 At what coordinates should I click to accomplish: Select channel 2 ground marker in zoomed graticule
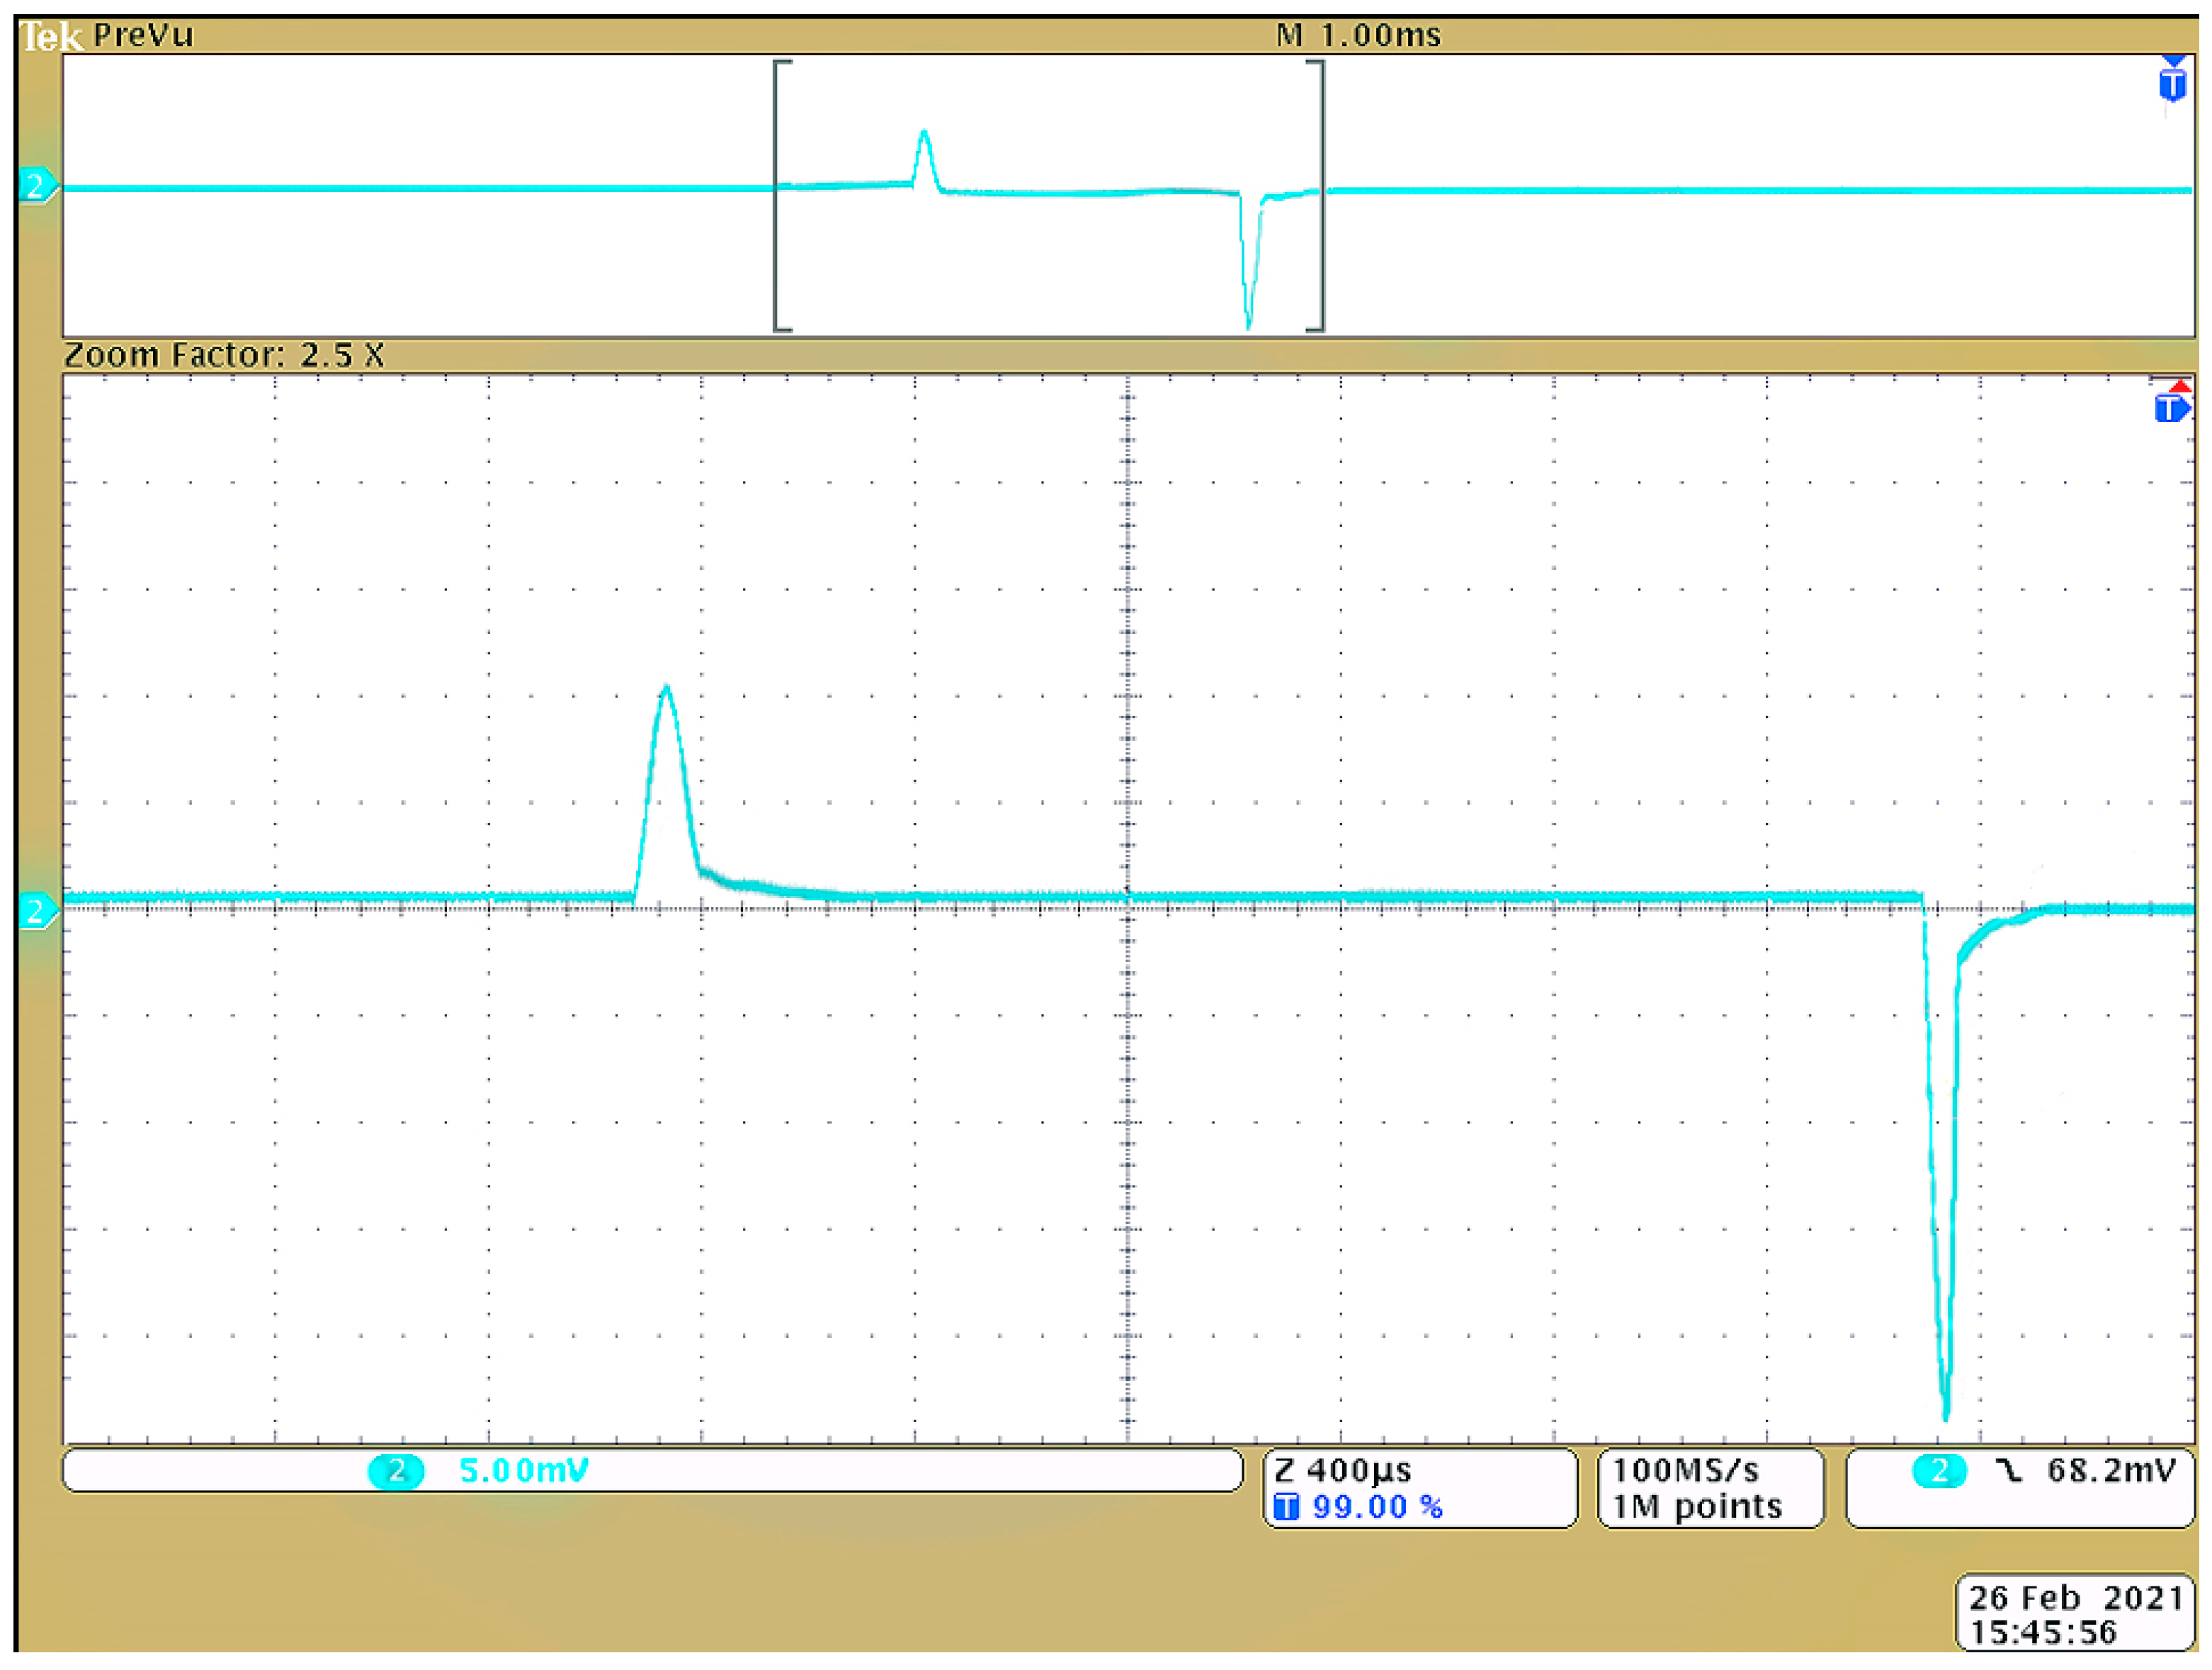tap(37, 911)
